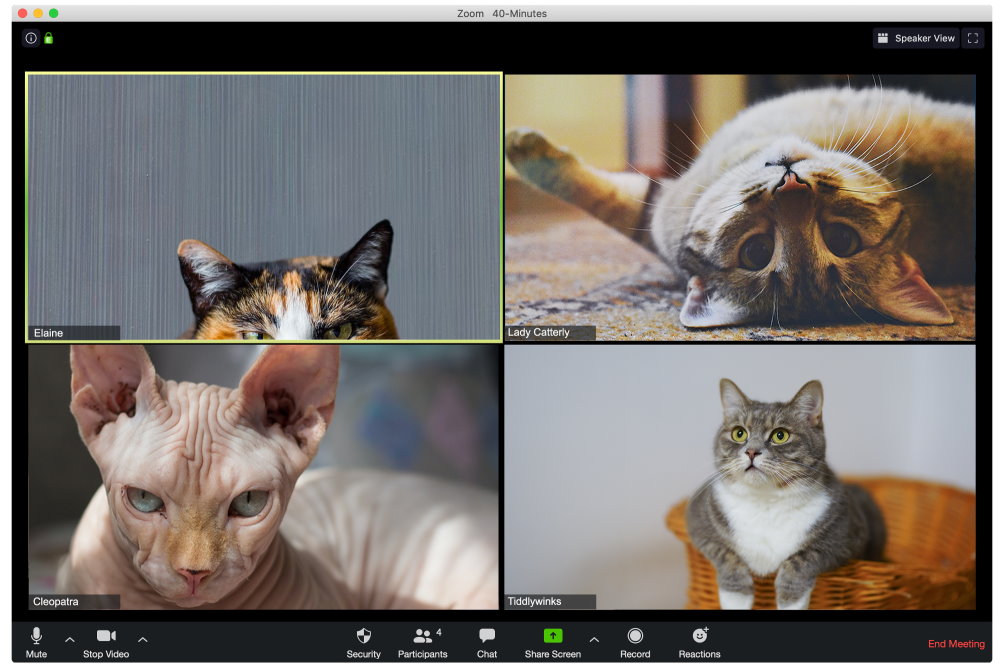Open the Reactions emoji menu

tap(700, 642)
